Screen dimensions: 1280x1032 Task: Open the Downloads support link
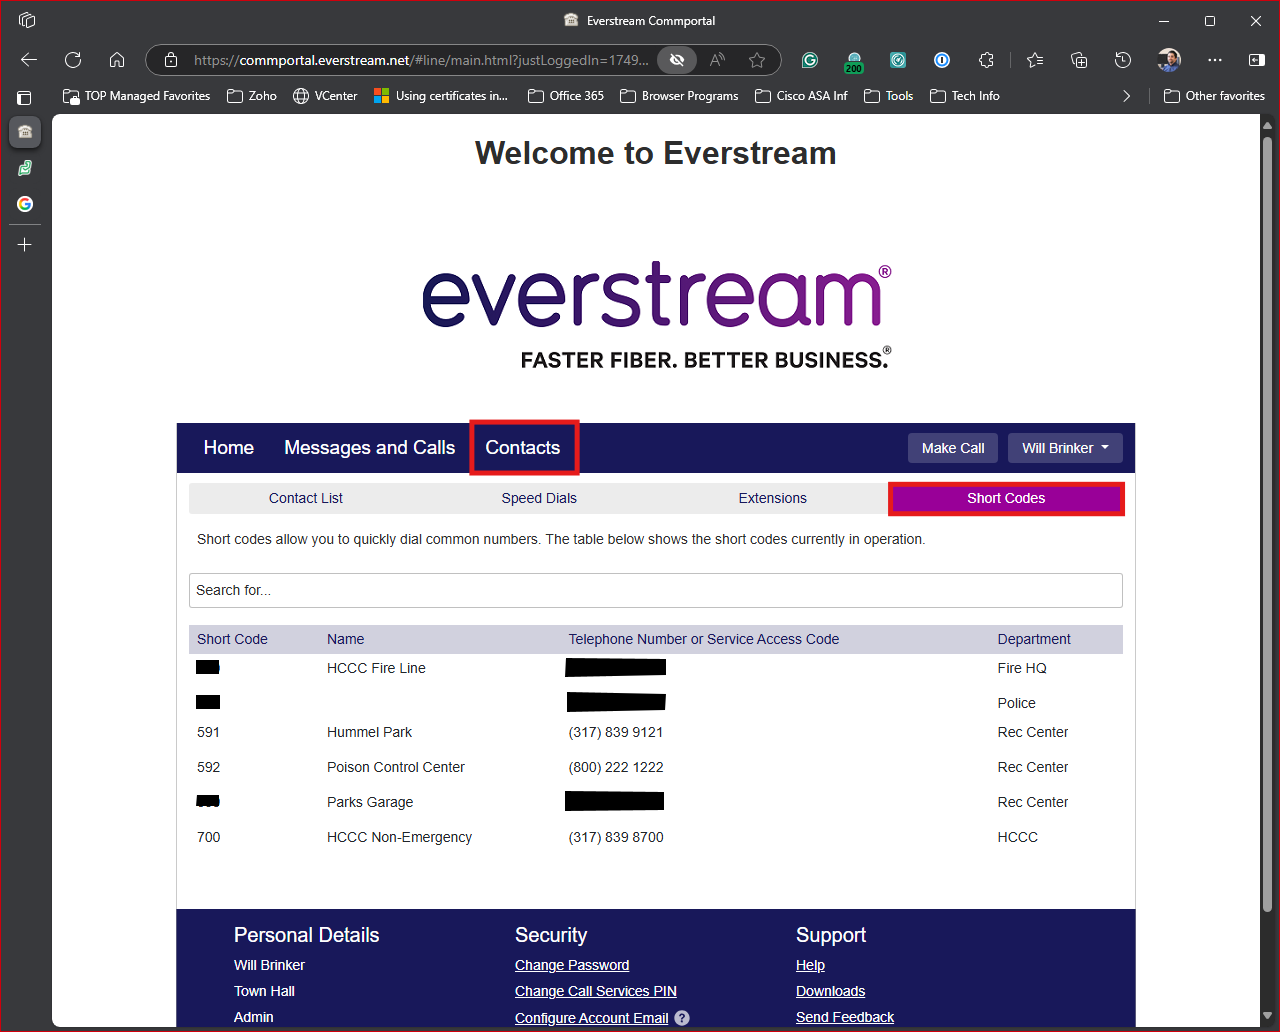coord(831,991)
